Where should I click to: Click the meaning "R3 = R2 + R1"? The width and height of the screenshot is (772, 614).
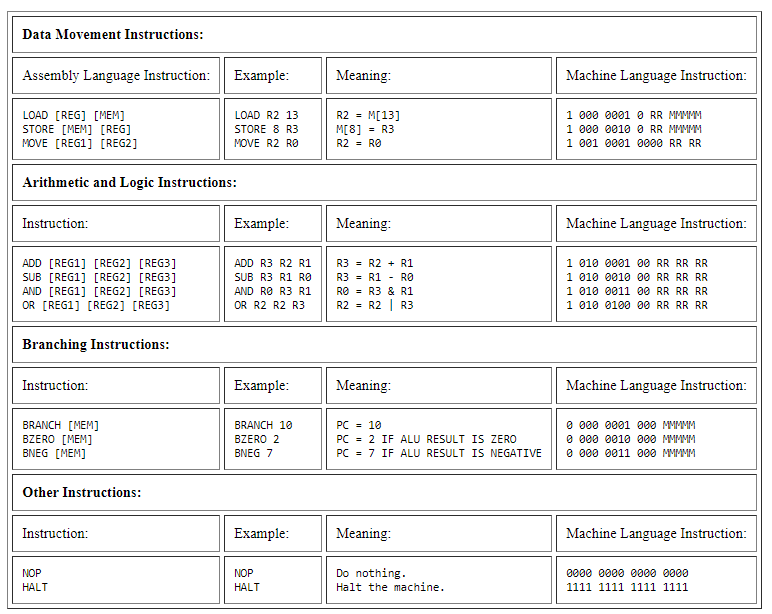click(x=375, y=263)
